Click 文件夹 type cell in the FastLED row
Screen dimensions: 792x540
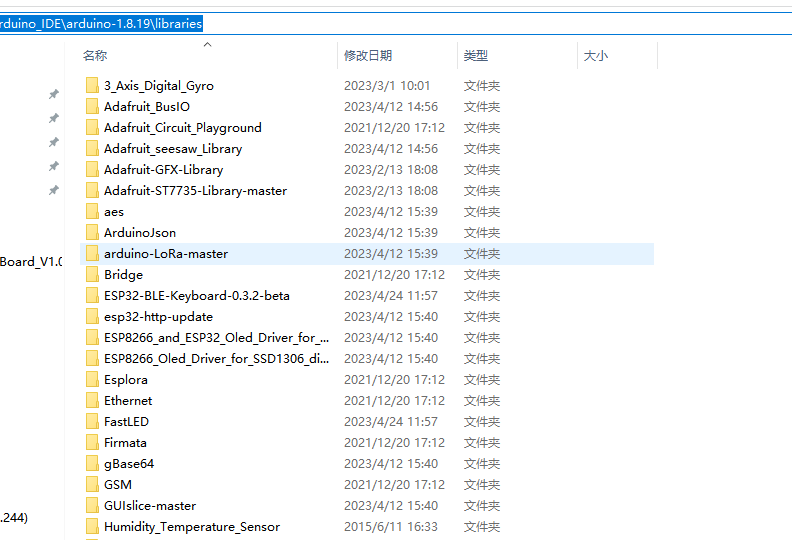point(482,422)
